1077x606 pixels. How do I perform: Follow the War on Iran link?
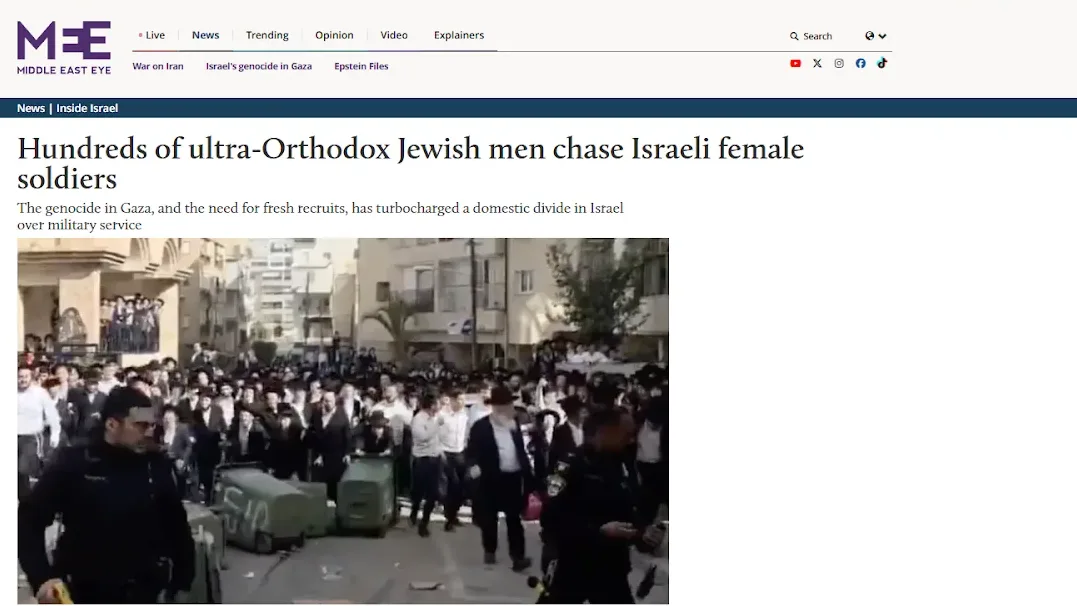tap(158, 66)
